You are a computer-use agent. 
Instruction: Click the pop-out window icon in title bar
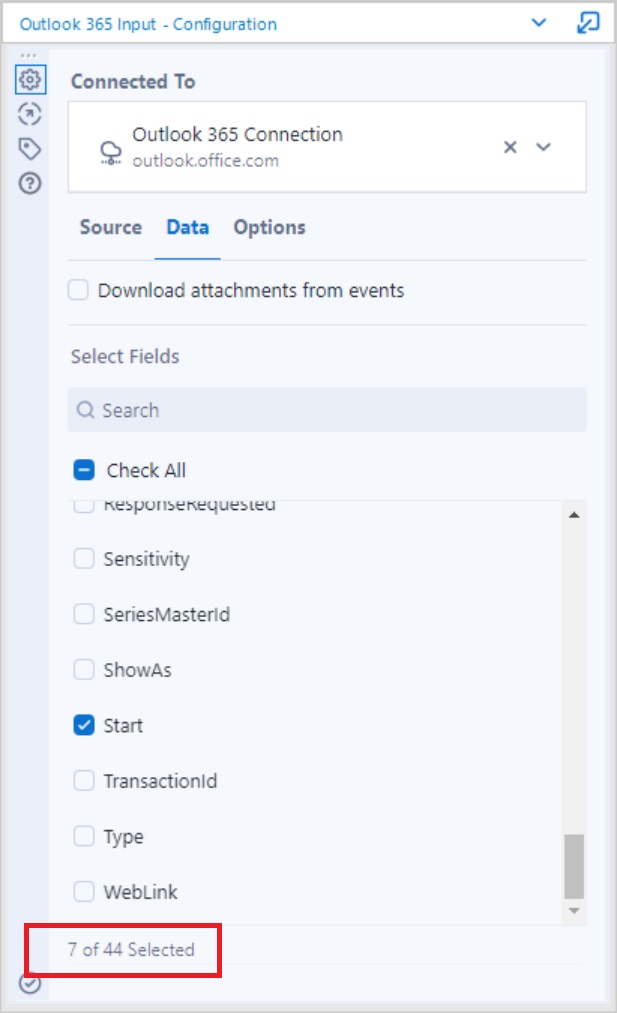point(587,23)
